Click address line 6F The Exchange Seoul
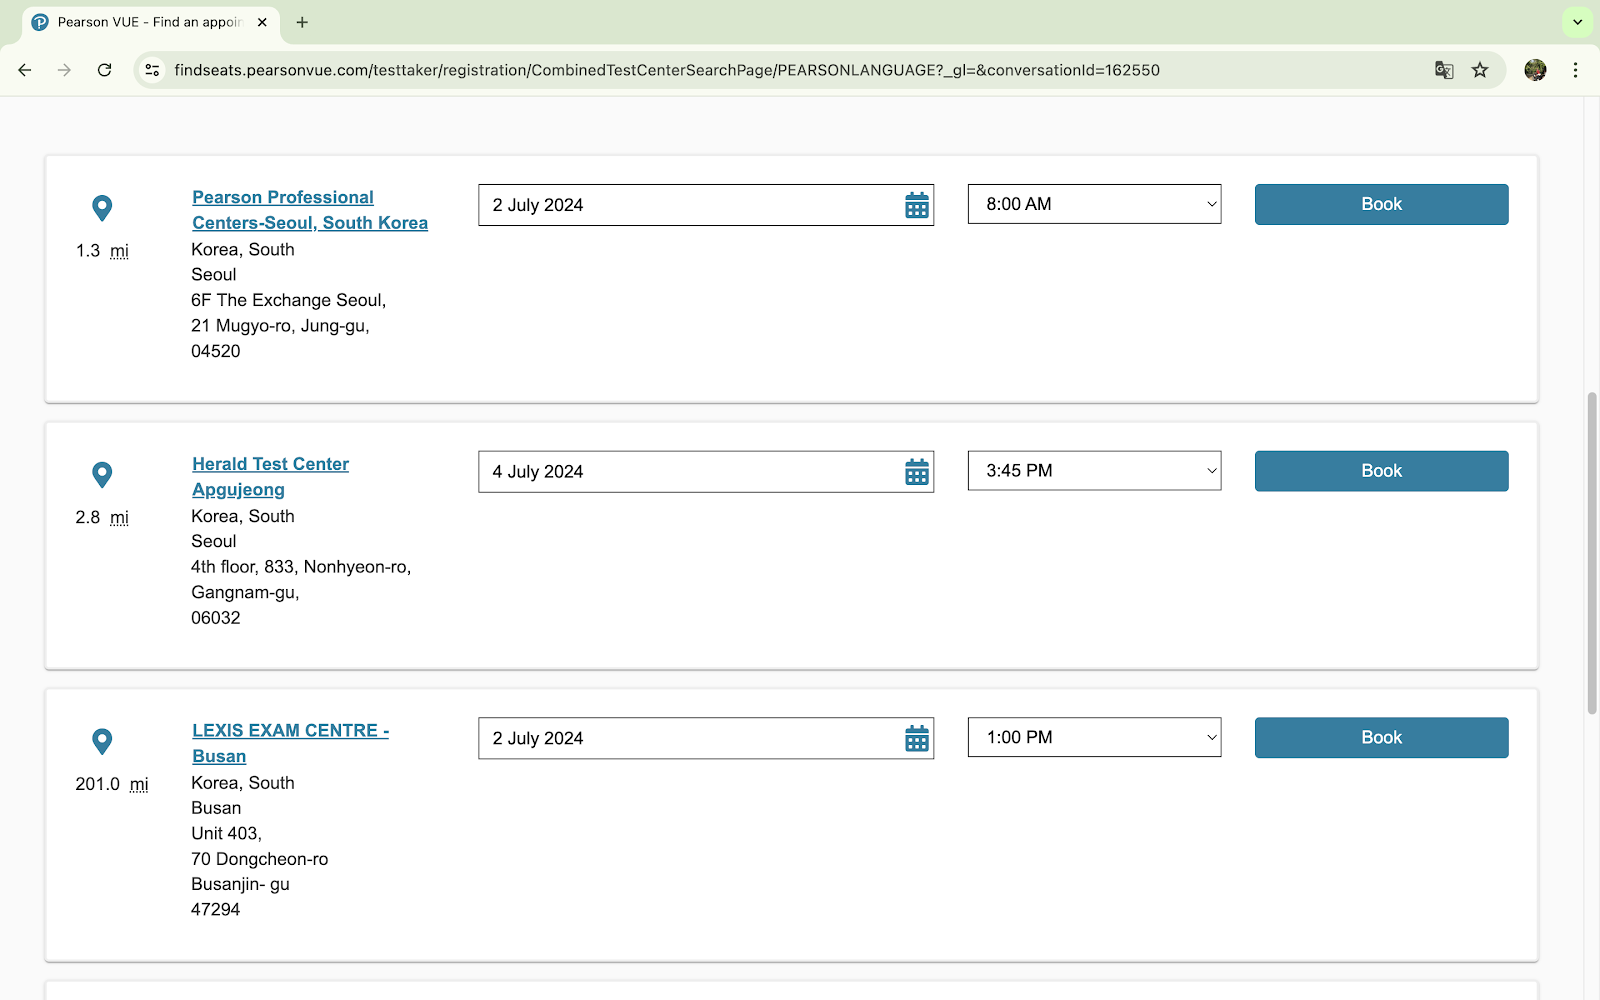Viewport: 1600px width, 1000px height. coord(289,300)
